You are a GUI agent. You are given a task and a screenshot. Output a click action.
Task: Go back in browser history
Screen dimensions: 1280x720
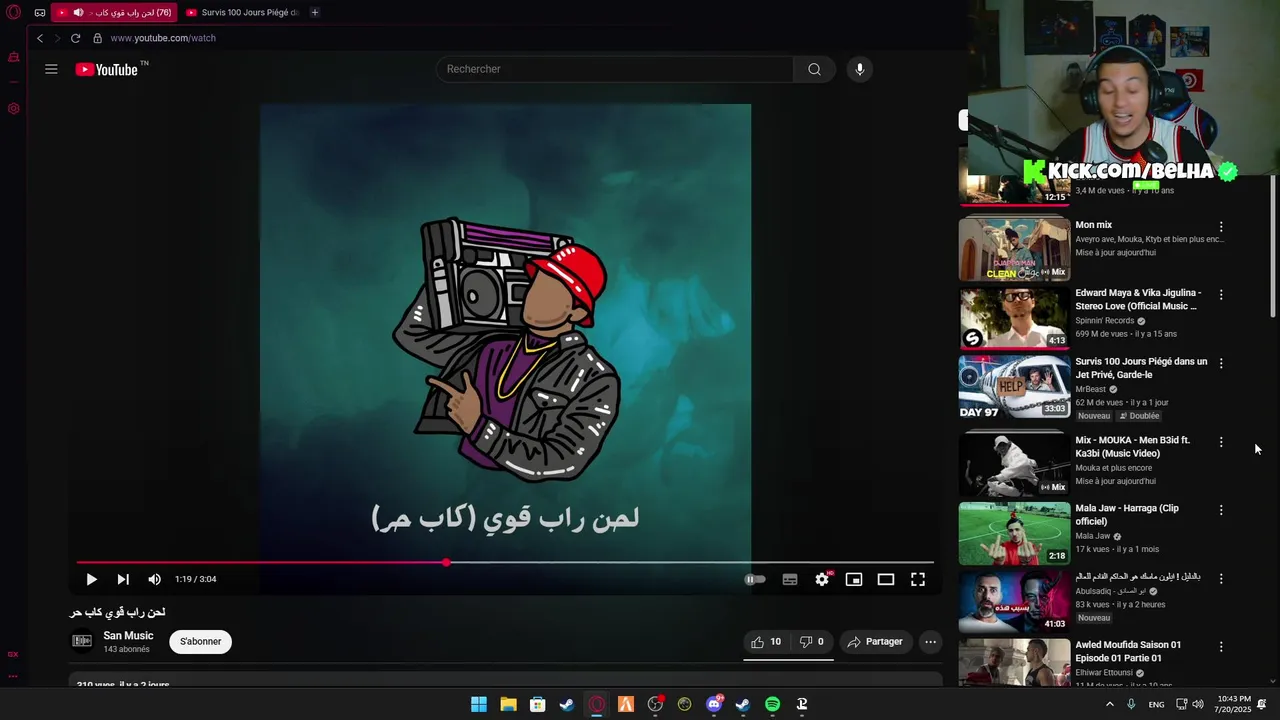click(x=40, y=38)
